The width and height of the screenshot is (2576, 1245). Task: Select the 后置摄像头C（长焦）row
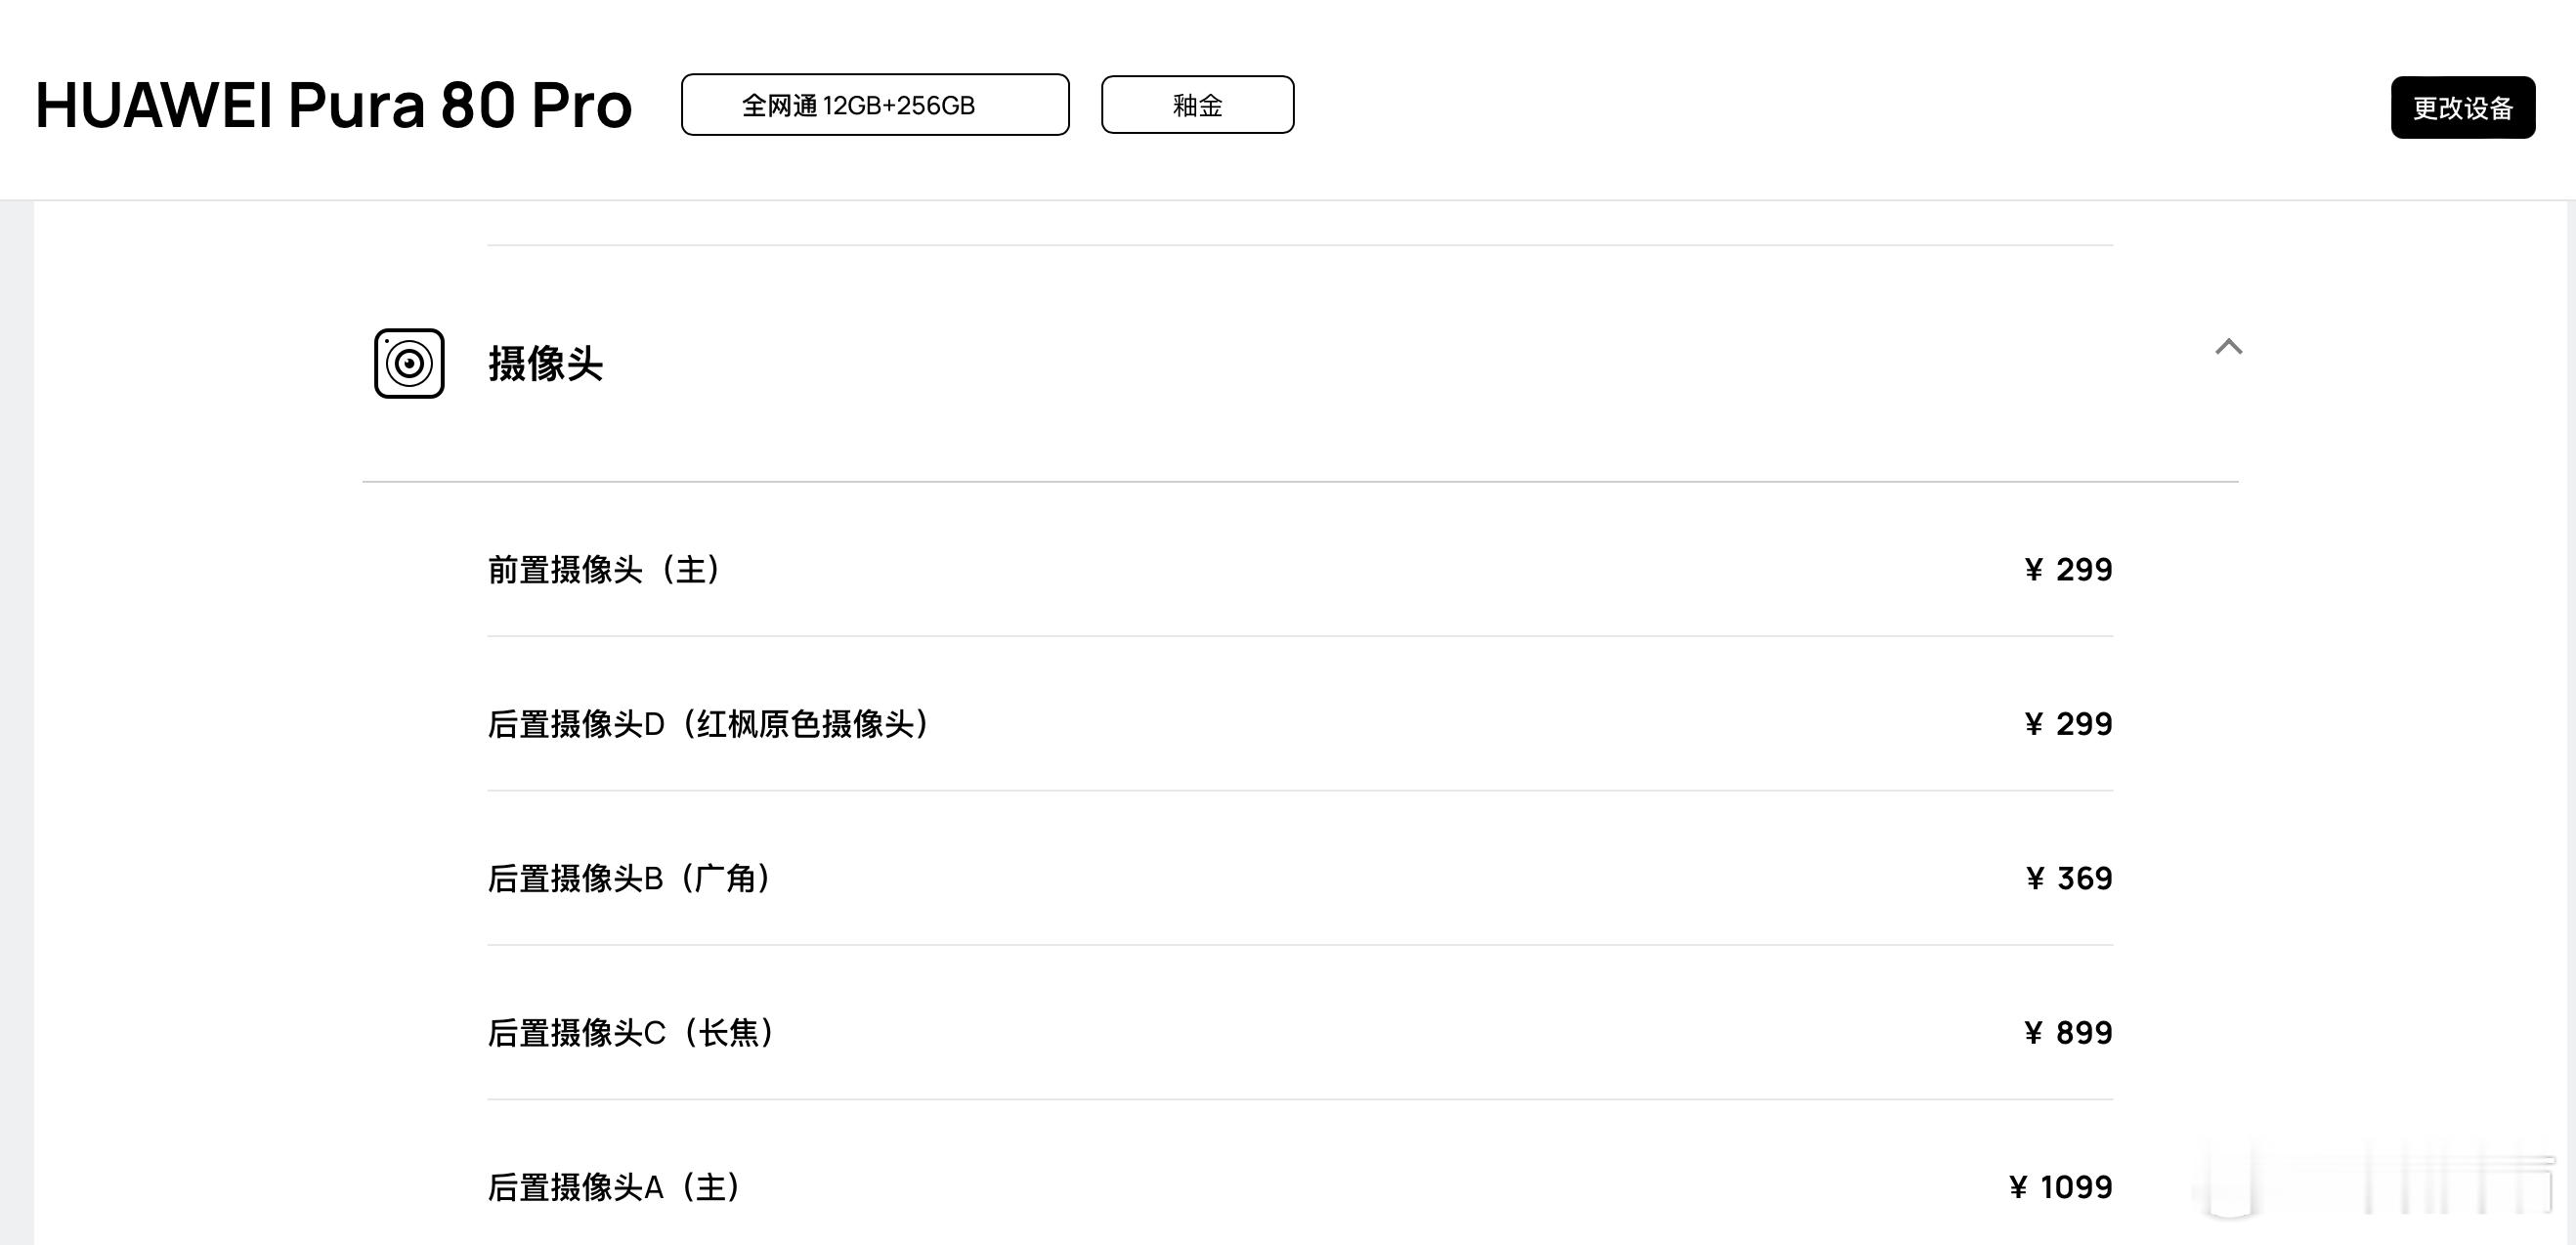point(1300,1032)
